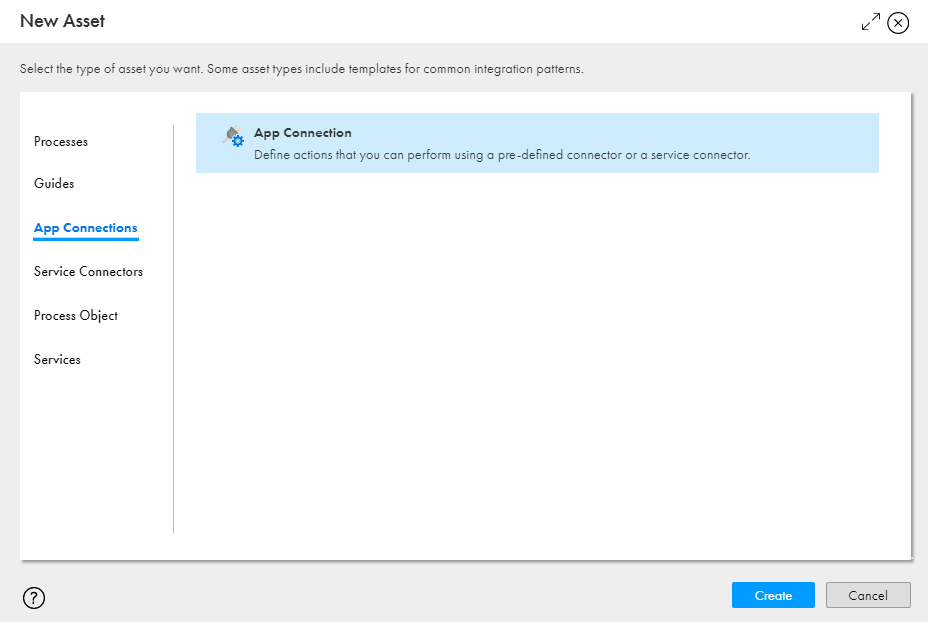Image resolution: width=928 pixels, height=622 pixels.
Task: Open the Service Connectors category
Action: [88, 272]
